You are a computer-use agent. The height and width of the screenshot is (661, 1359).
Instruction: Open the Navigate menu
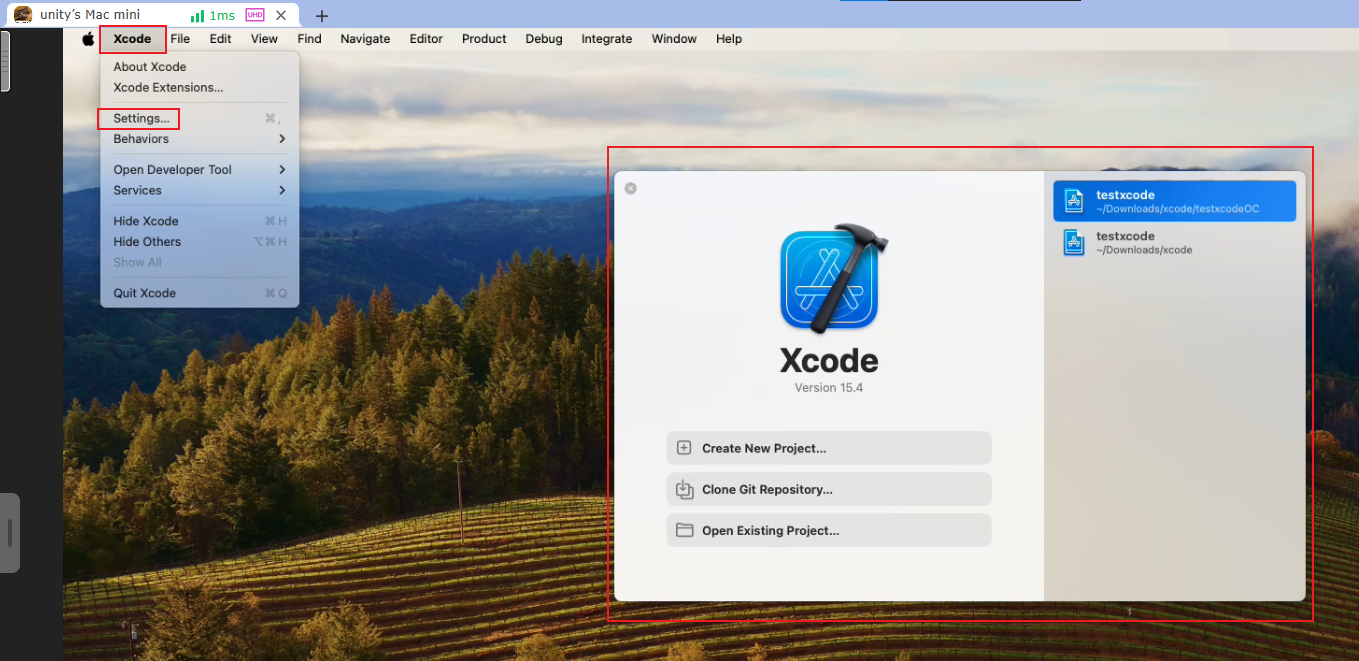(365, 39)
